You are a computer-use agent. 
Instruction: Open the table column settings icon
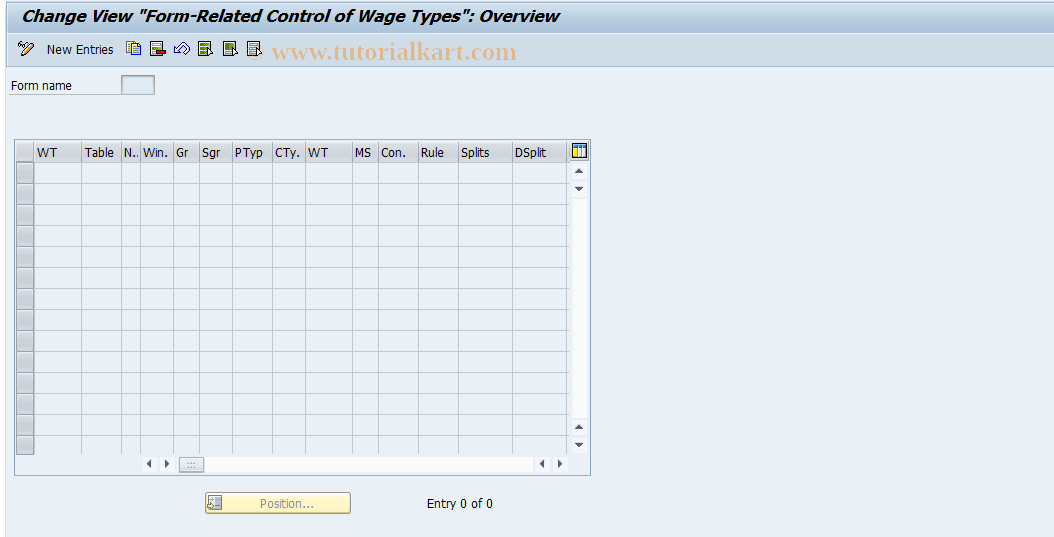pyautogui.click(x=579, y=151)
